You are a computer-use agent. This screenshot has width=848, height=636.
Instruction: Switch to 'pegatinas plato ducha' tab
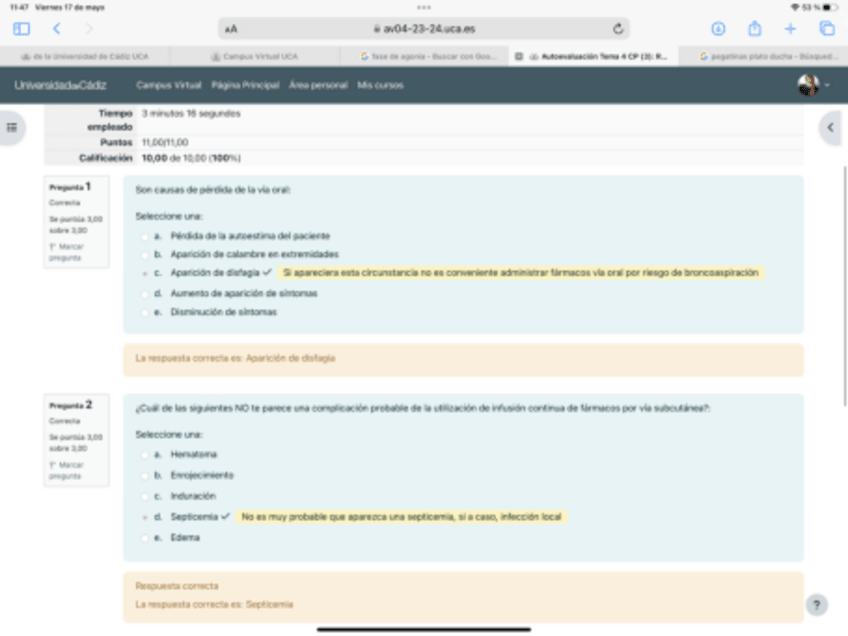763,56
